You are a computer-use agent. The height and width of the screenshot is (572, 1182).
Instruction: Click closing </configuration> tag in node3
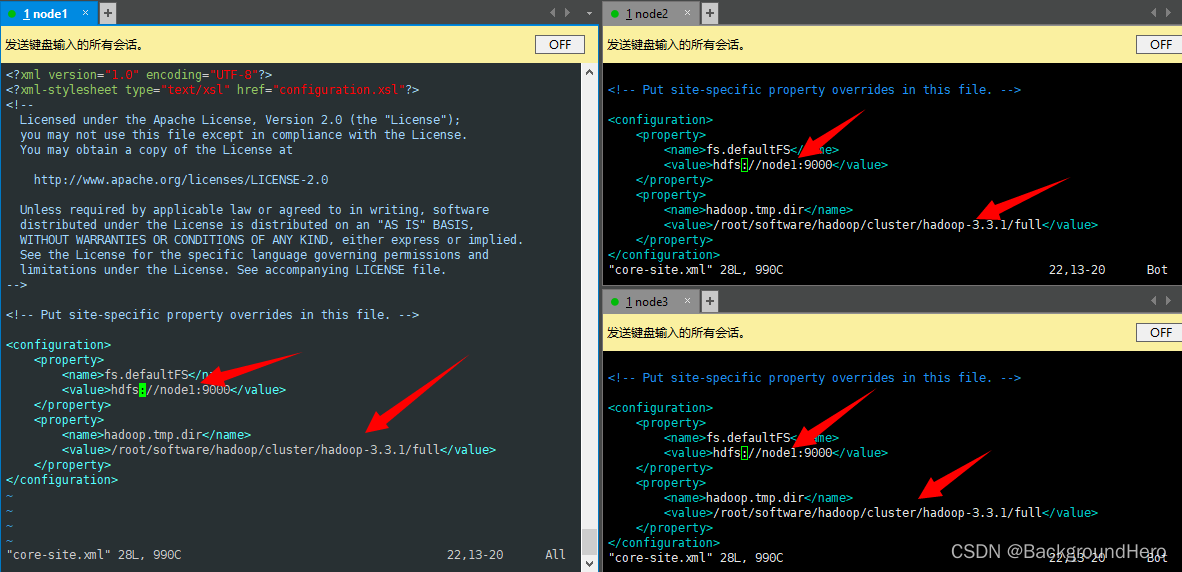663,543
